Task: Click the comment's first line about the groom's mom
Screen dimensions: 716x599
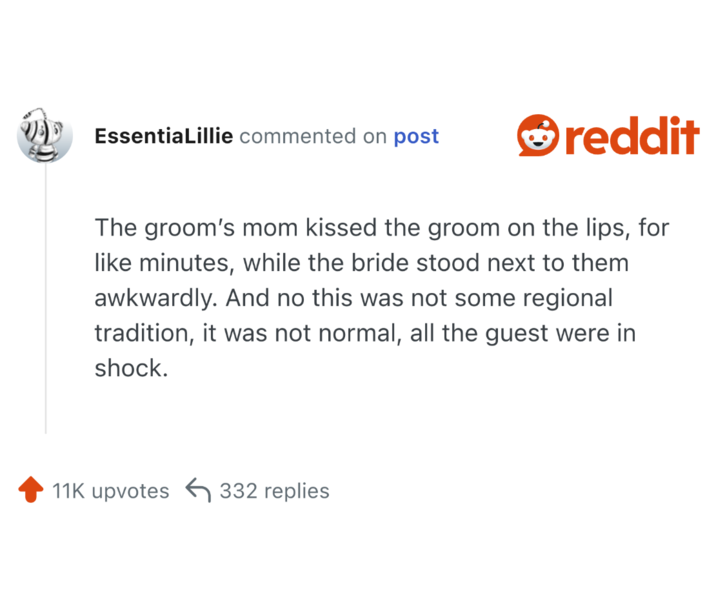Action: coord(382,228)
